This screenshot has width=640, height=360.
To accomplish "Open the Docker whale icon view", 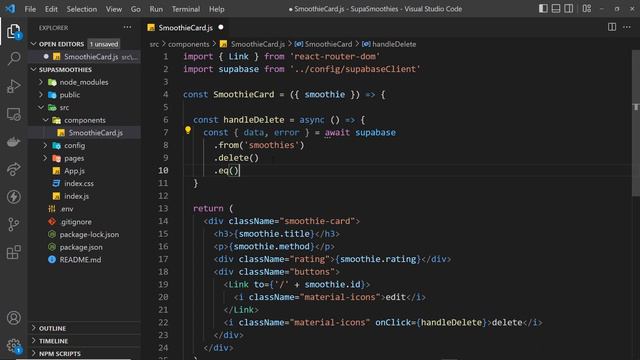I will coord(14,142).
